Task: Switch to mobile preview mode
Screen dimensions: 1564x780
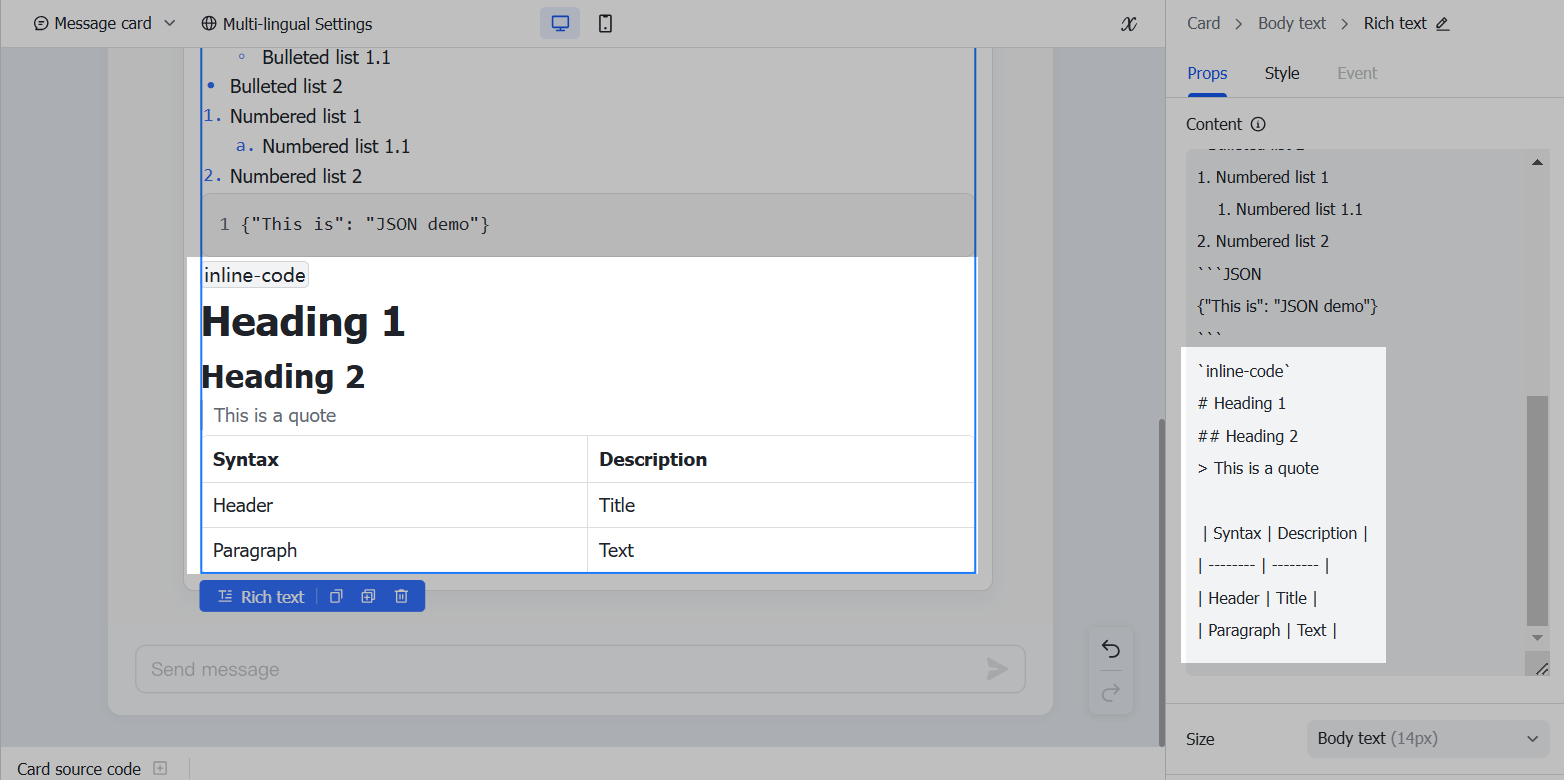Action: click(605, 23)
